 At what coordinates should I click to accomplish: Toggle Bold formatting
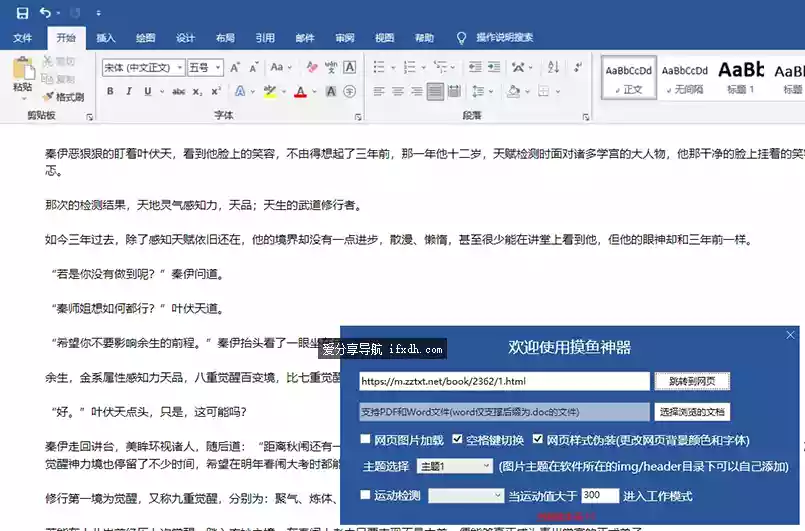click(x=110, y=91)
